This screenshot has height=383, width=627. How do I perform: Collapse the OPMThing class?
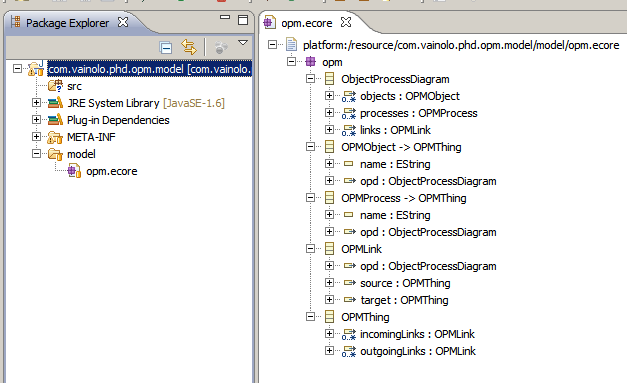pos(310,317)
